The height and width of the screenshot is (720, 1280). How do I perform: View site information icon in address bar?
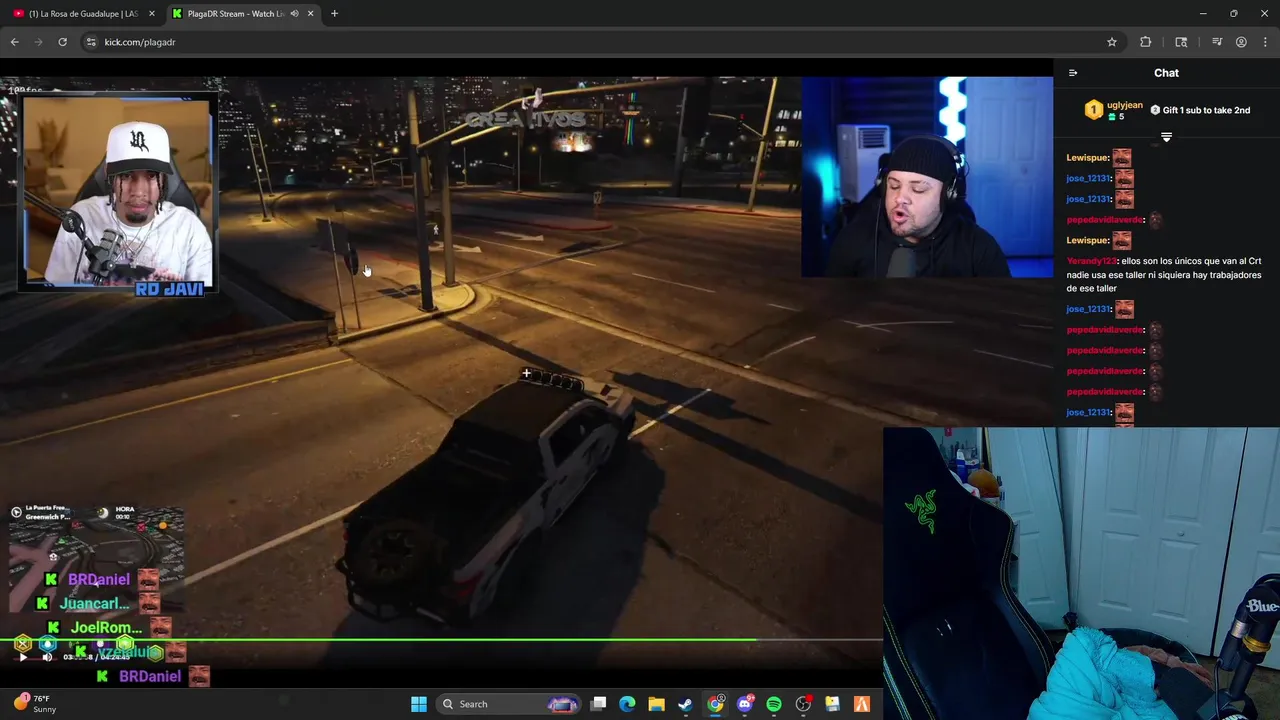[91, 42]
